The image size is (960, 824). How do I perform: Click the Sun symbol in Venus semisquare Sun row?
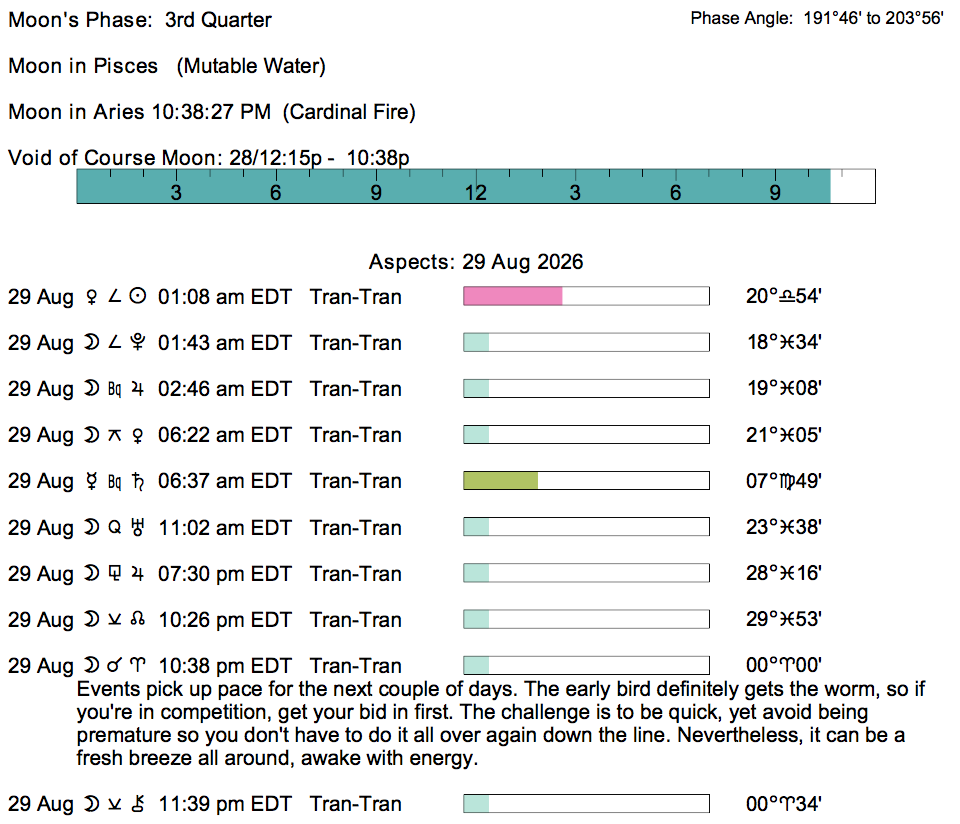click(138, 296)
